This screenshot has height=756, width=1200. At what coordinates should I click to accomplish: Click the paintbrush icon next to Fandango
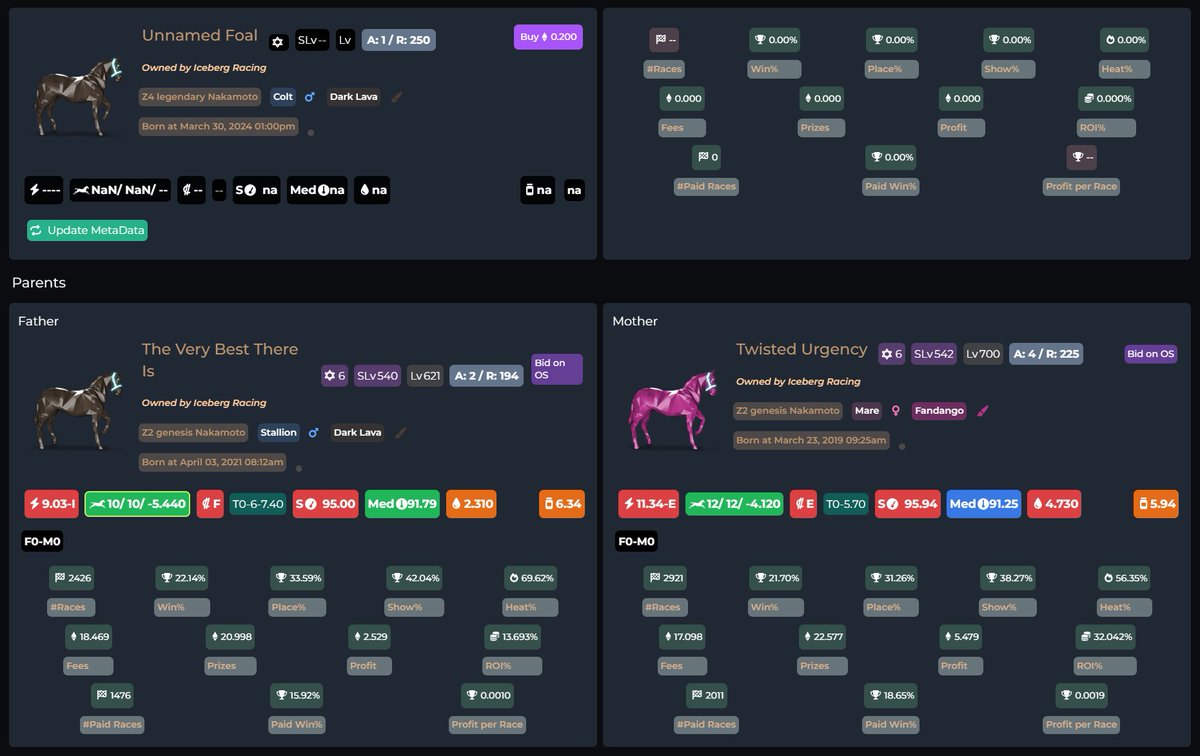point(983,411)
